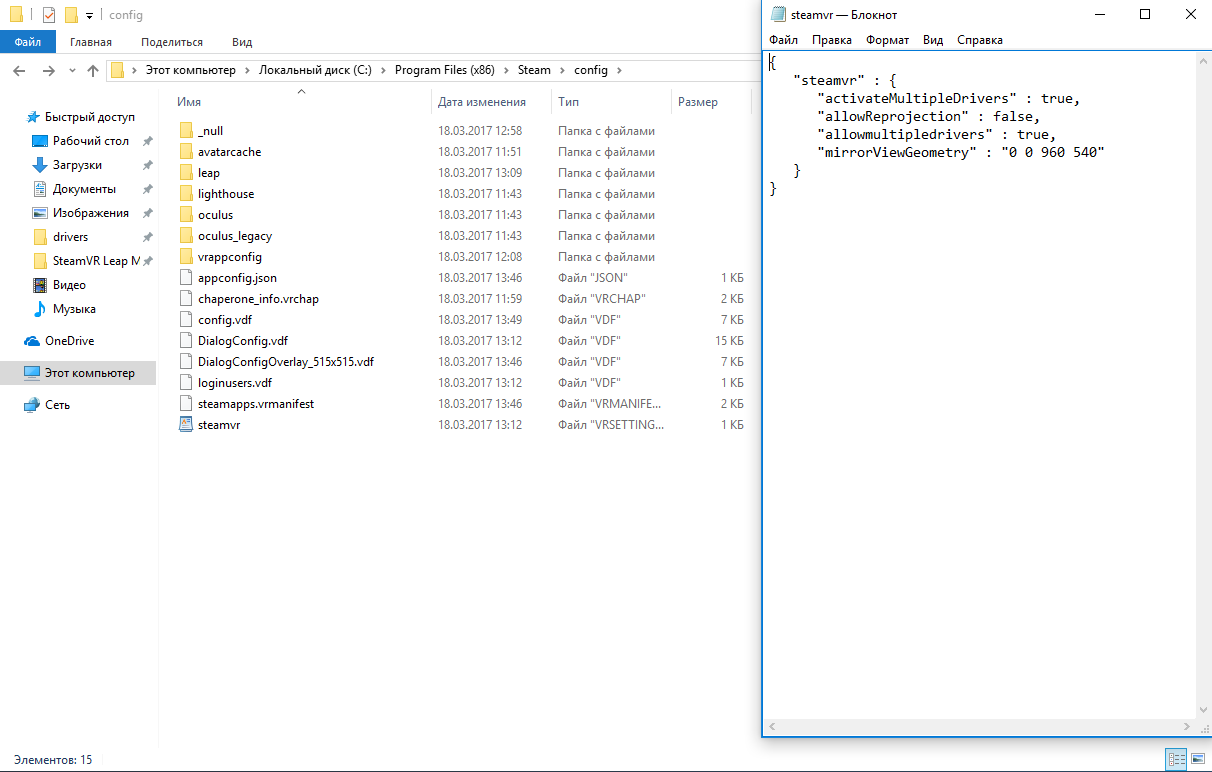Click the Network (Сеть) icon in sidebar
Screen dimensions: 1212x772
[32, 405]
